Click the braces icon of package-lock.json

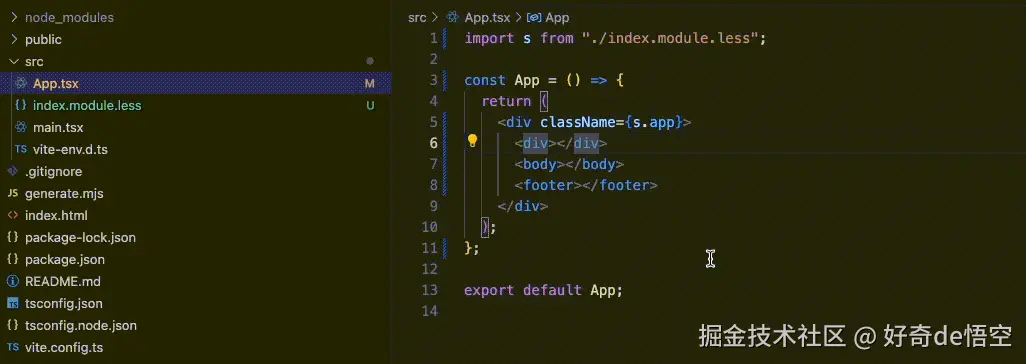[x=12, y=237]
